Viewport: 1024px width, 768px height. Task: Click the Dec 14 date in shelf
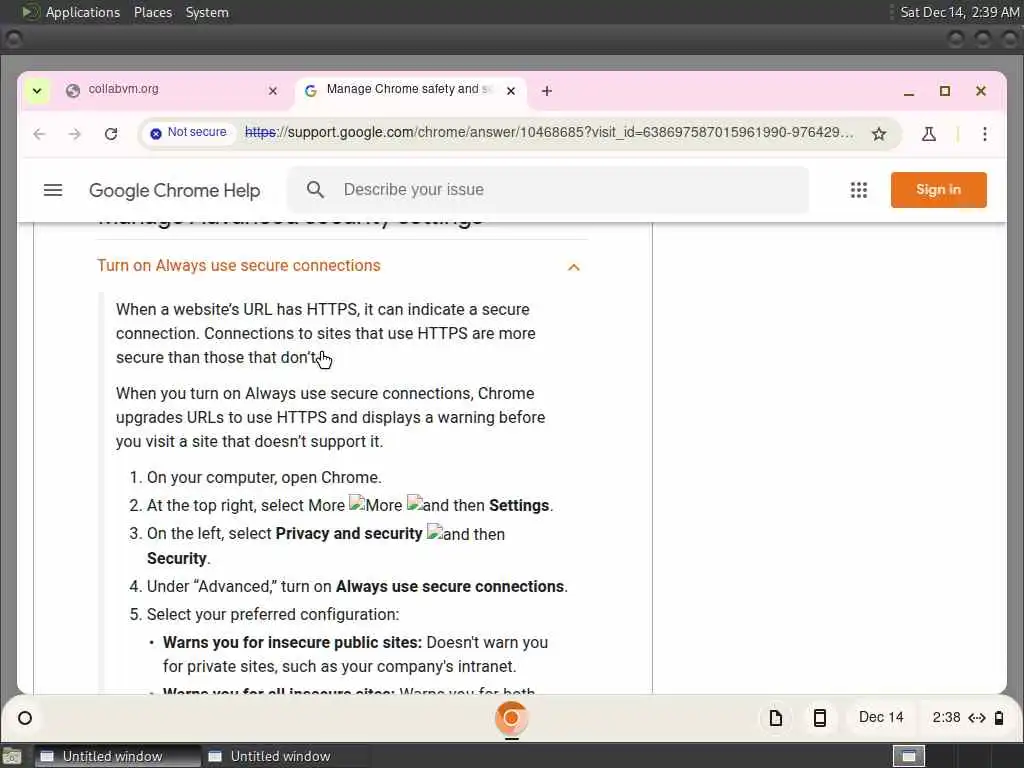click(881, 718)
